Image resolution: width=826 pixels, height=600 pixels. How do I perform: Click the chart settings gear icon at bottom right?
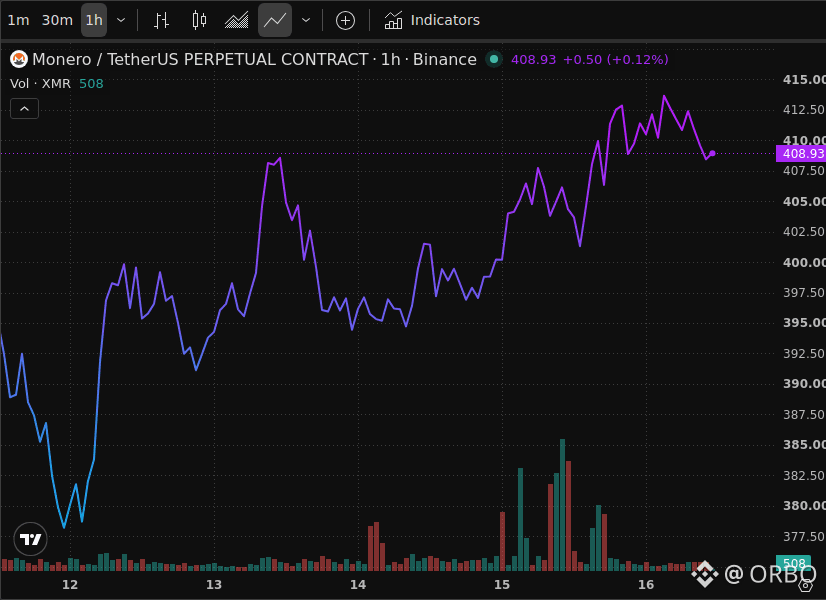pyautogui.click(x=806, y=585)
